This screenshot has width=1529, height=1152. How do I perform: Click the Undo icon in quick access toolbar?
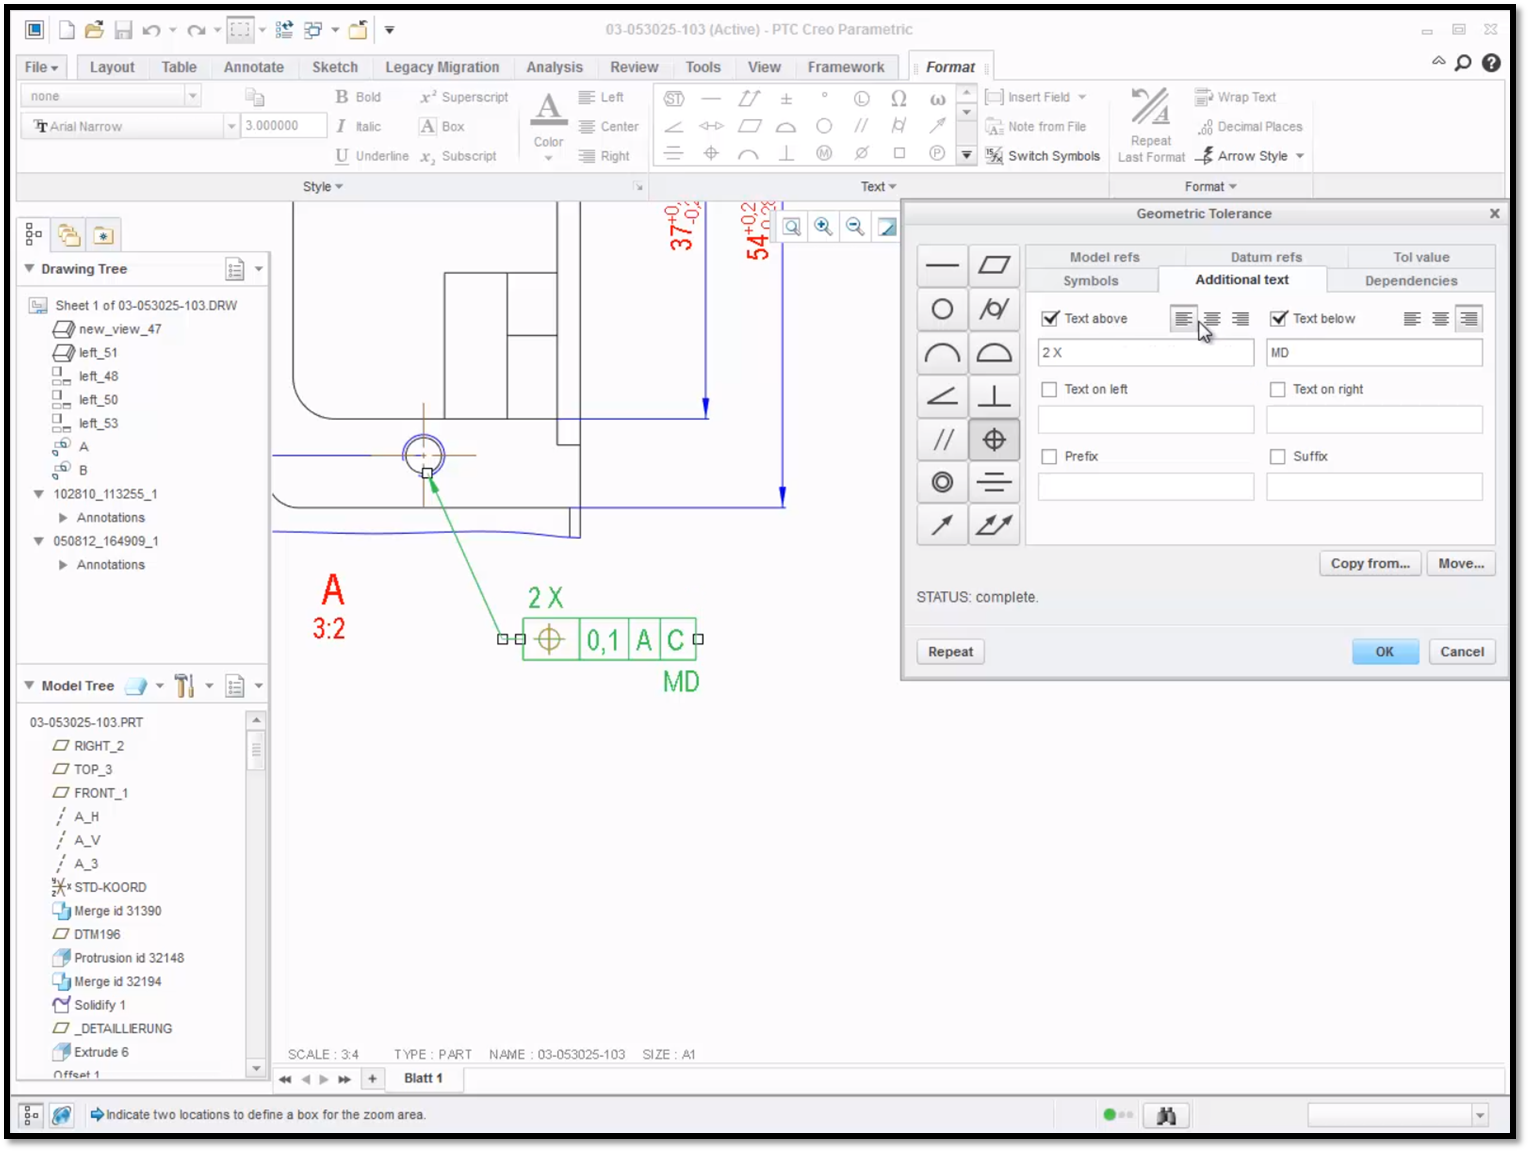click(151, 30)
